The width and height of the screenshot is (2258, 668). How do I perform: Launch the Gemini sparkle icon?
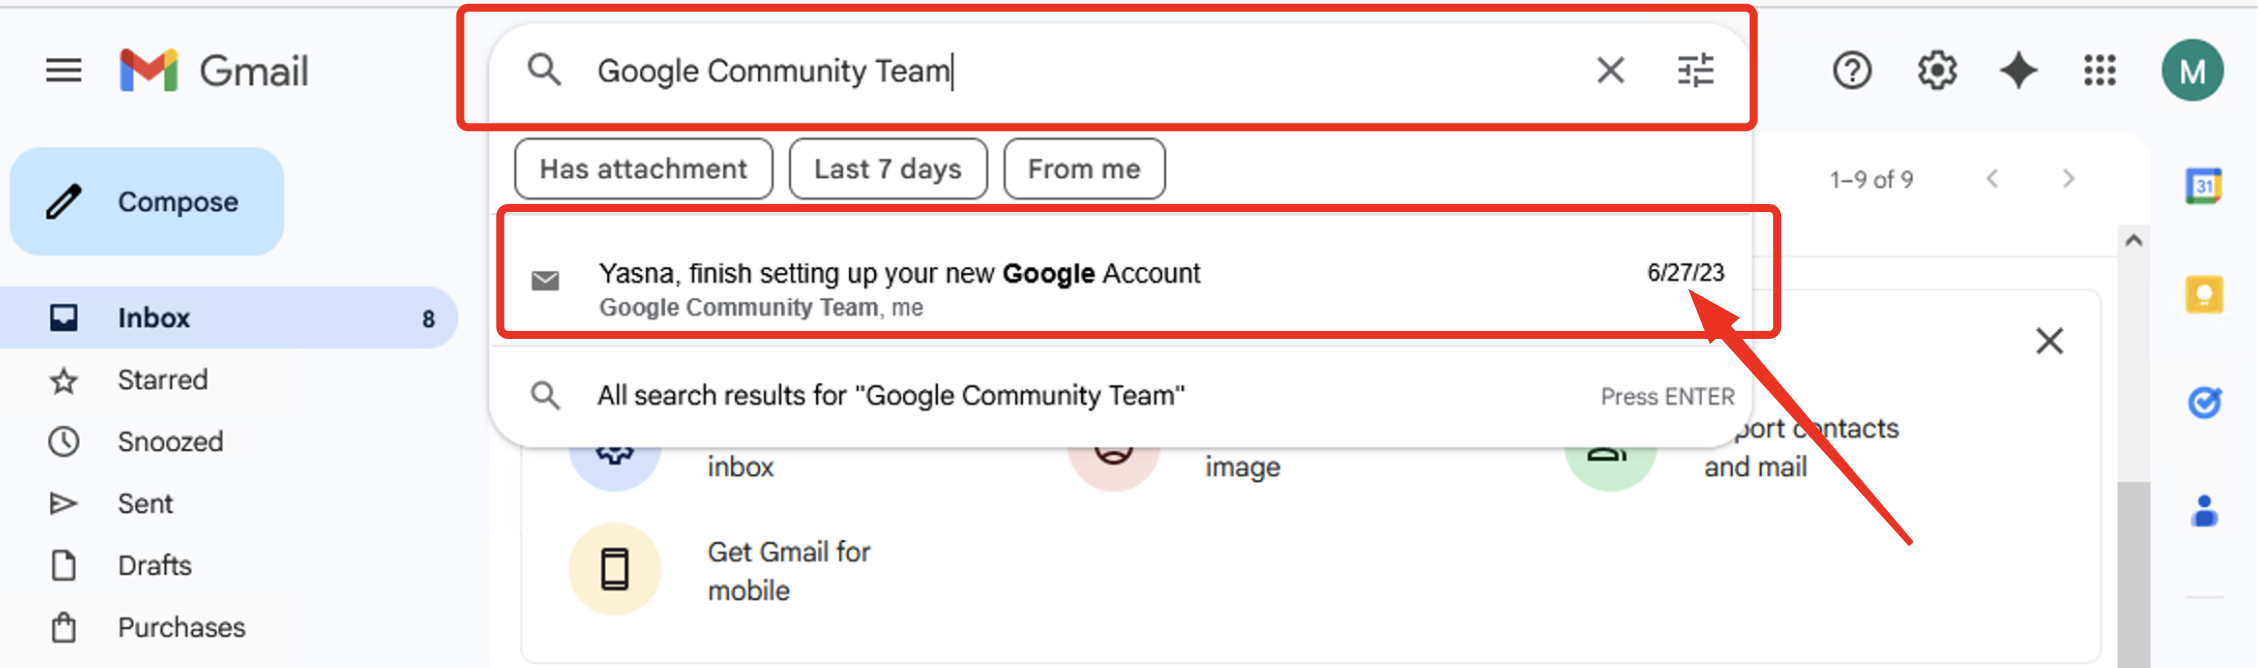click(2018, 71)
